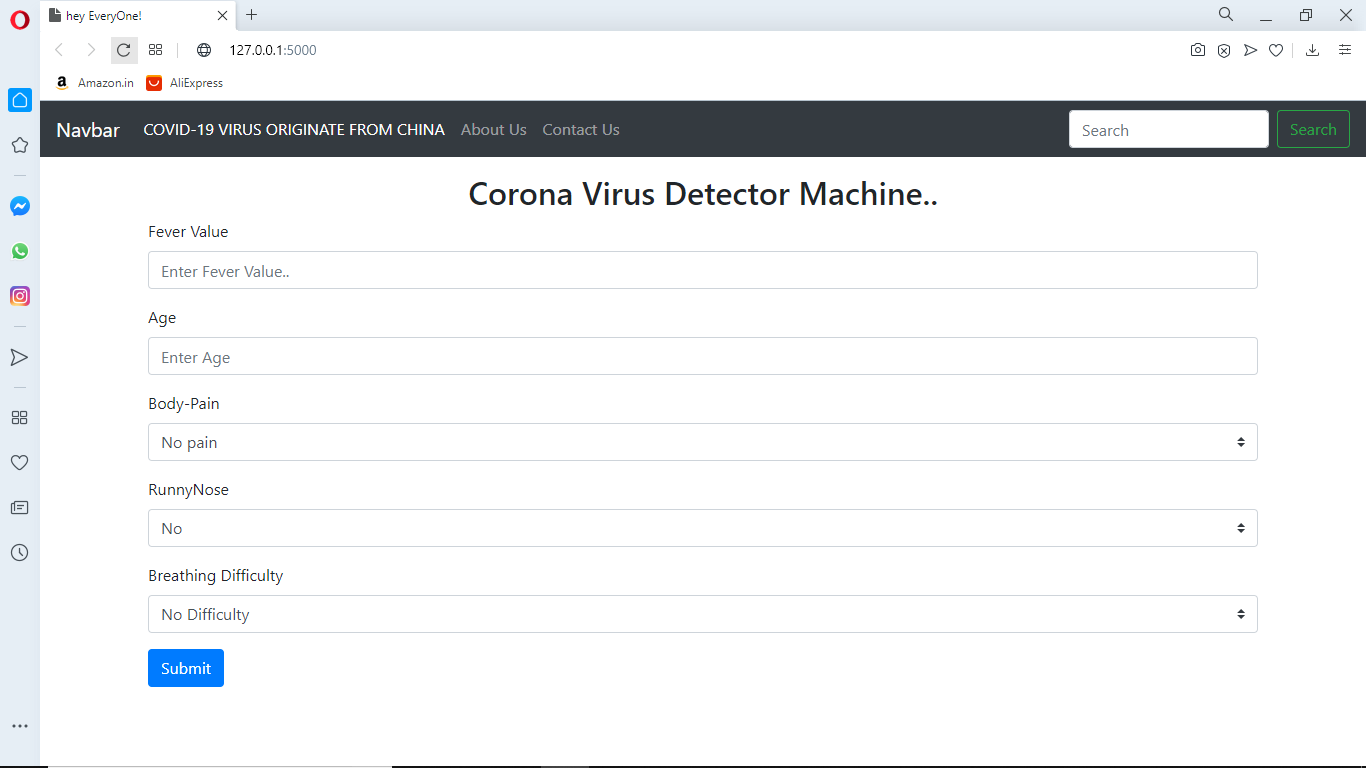Open Messenger from the Opera sidebar
1366x768 pixels.
pos(20,206)
